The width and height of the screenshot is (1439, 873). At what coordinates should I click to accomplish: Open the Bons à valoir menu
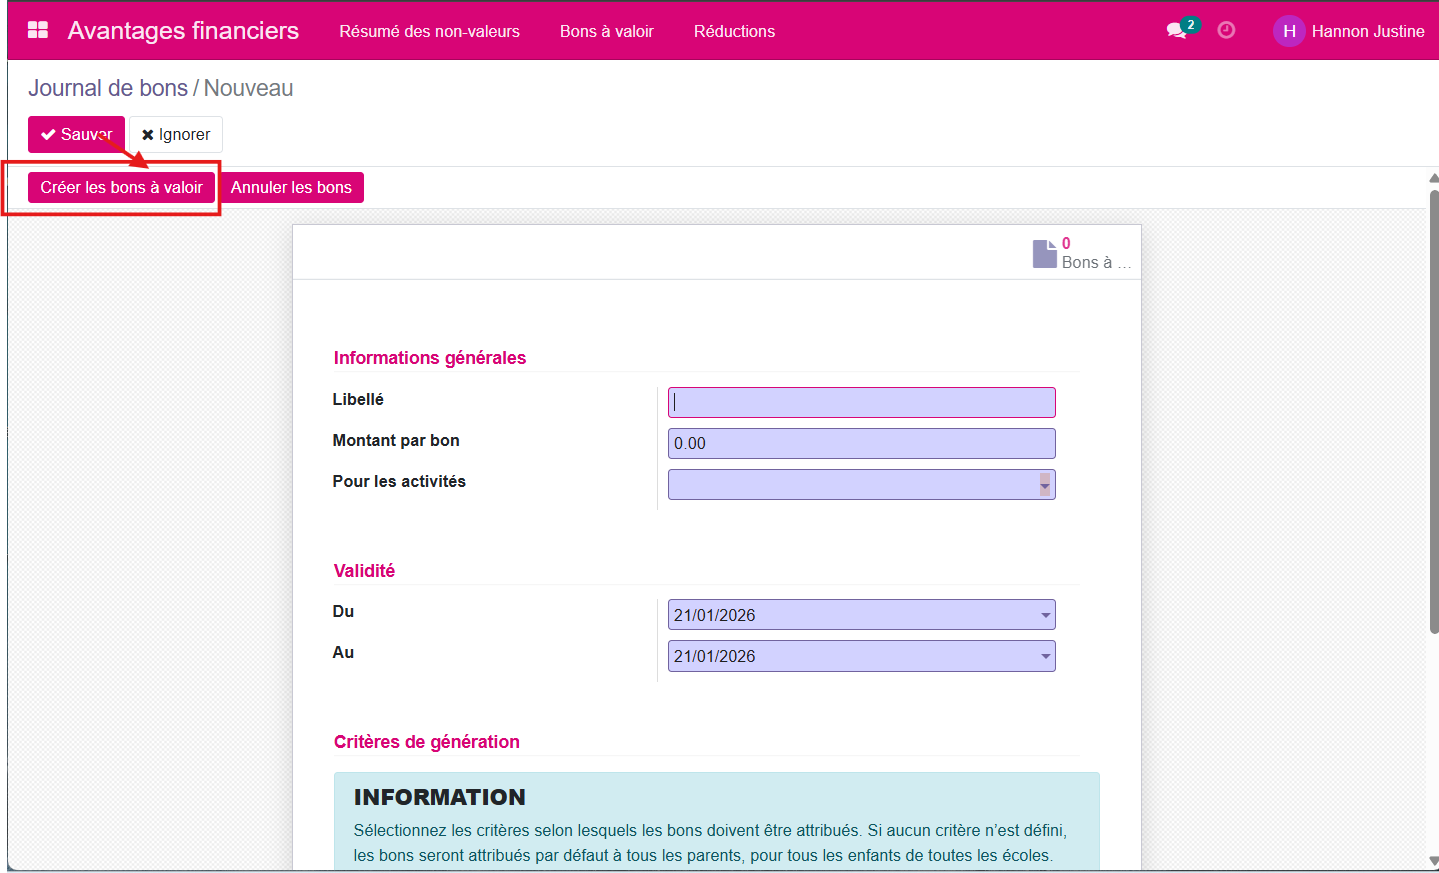pos(606,31)
